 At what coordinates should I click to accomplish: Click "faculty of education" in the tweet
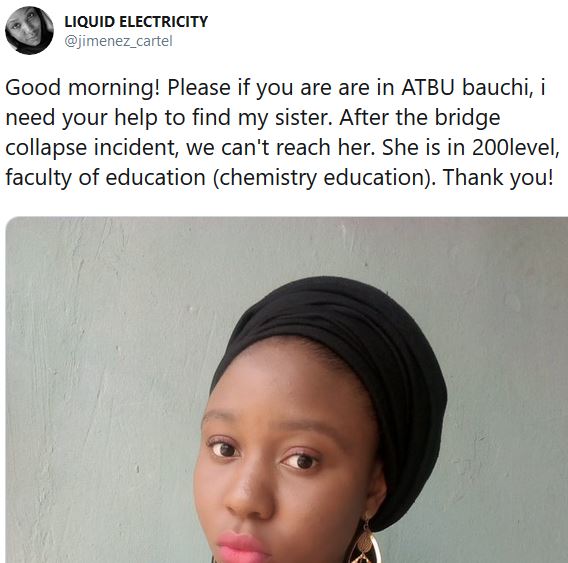[x=105, y=178]
